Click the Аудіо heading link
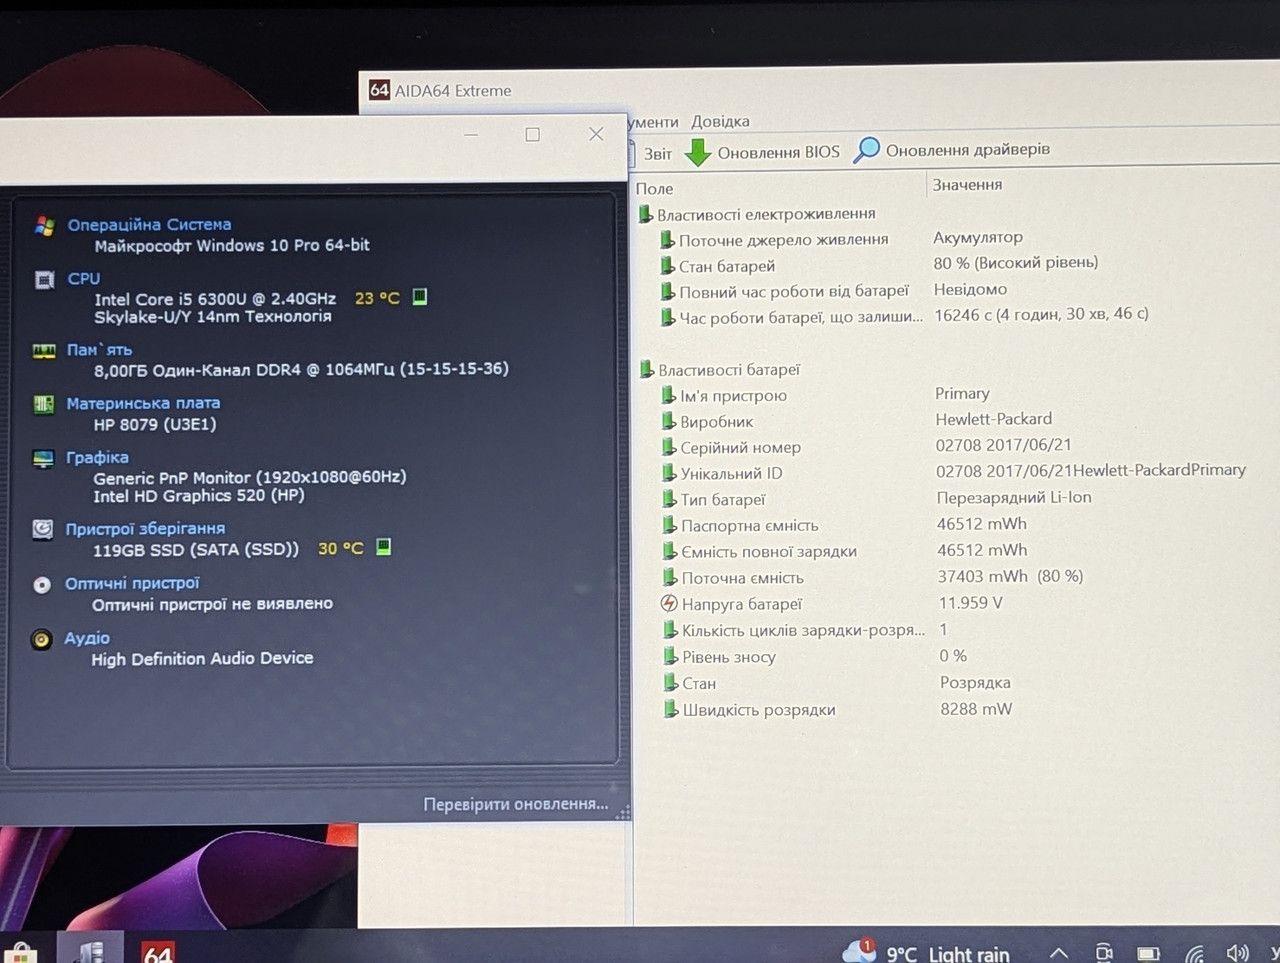Image resolution: width=1280 pixels, height=963 pixels. click(87, 638)
